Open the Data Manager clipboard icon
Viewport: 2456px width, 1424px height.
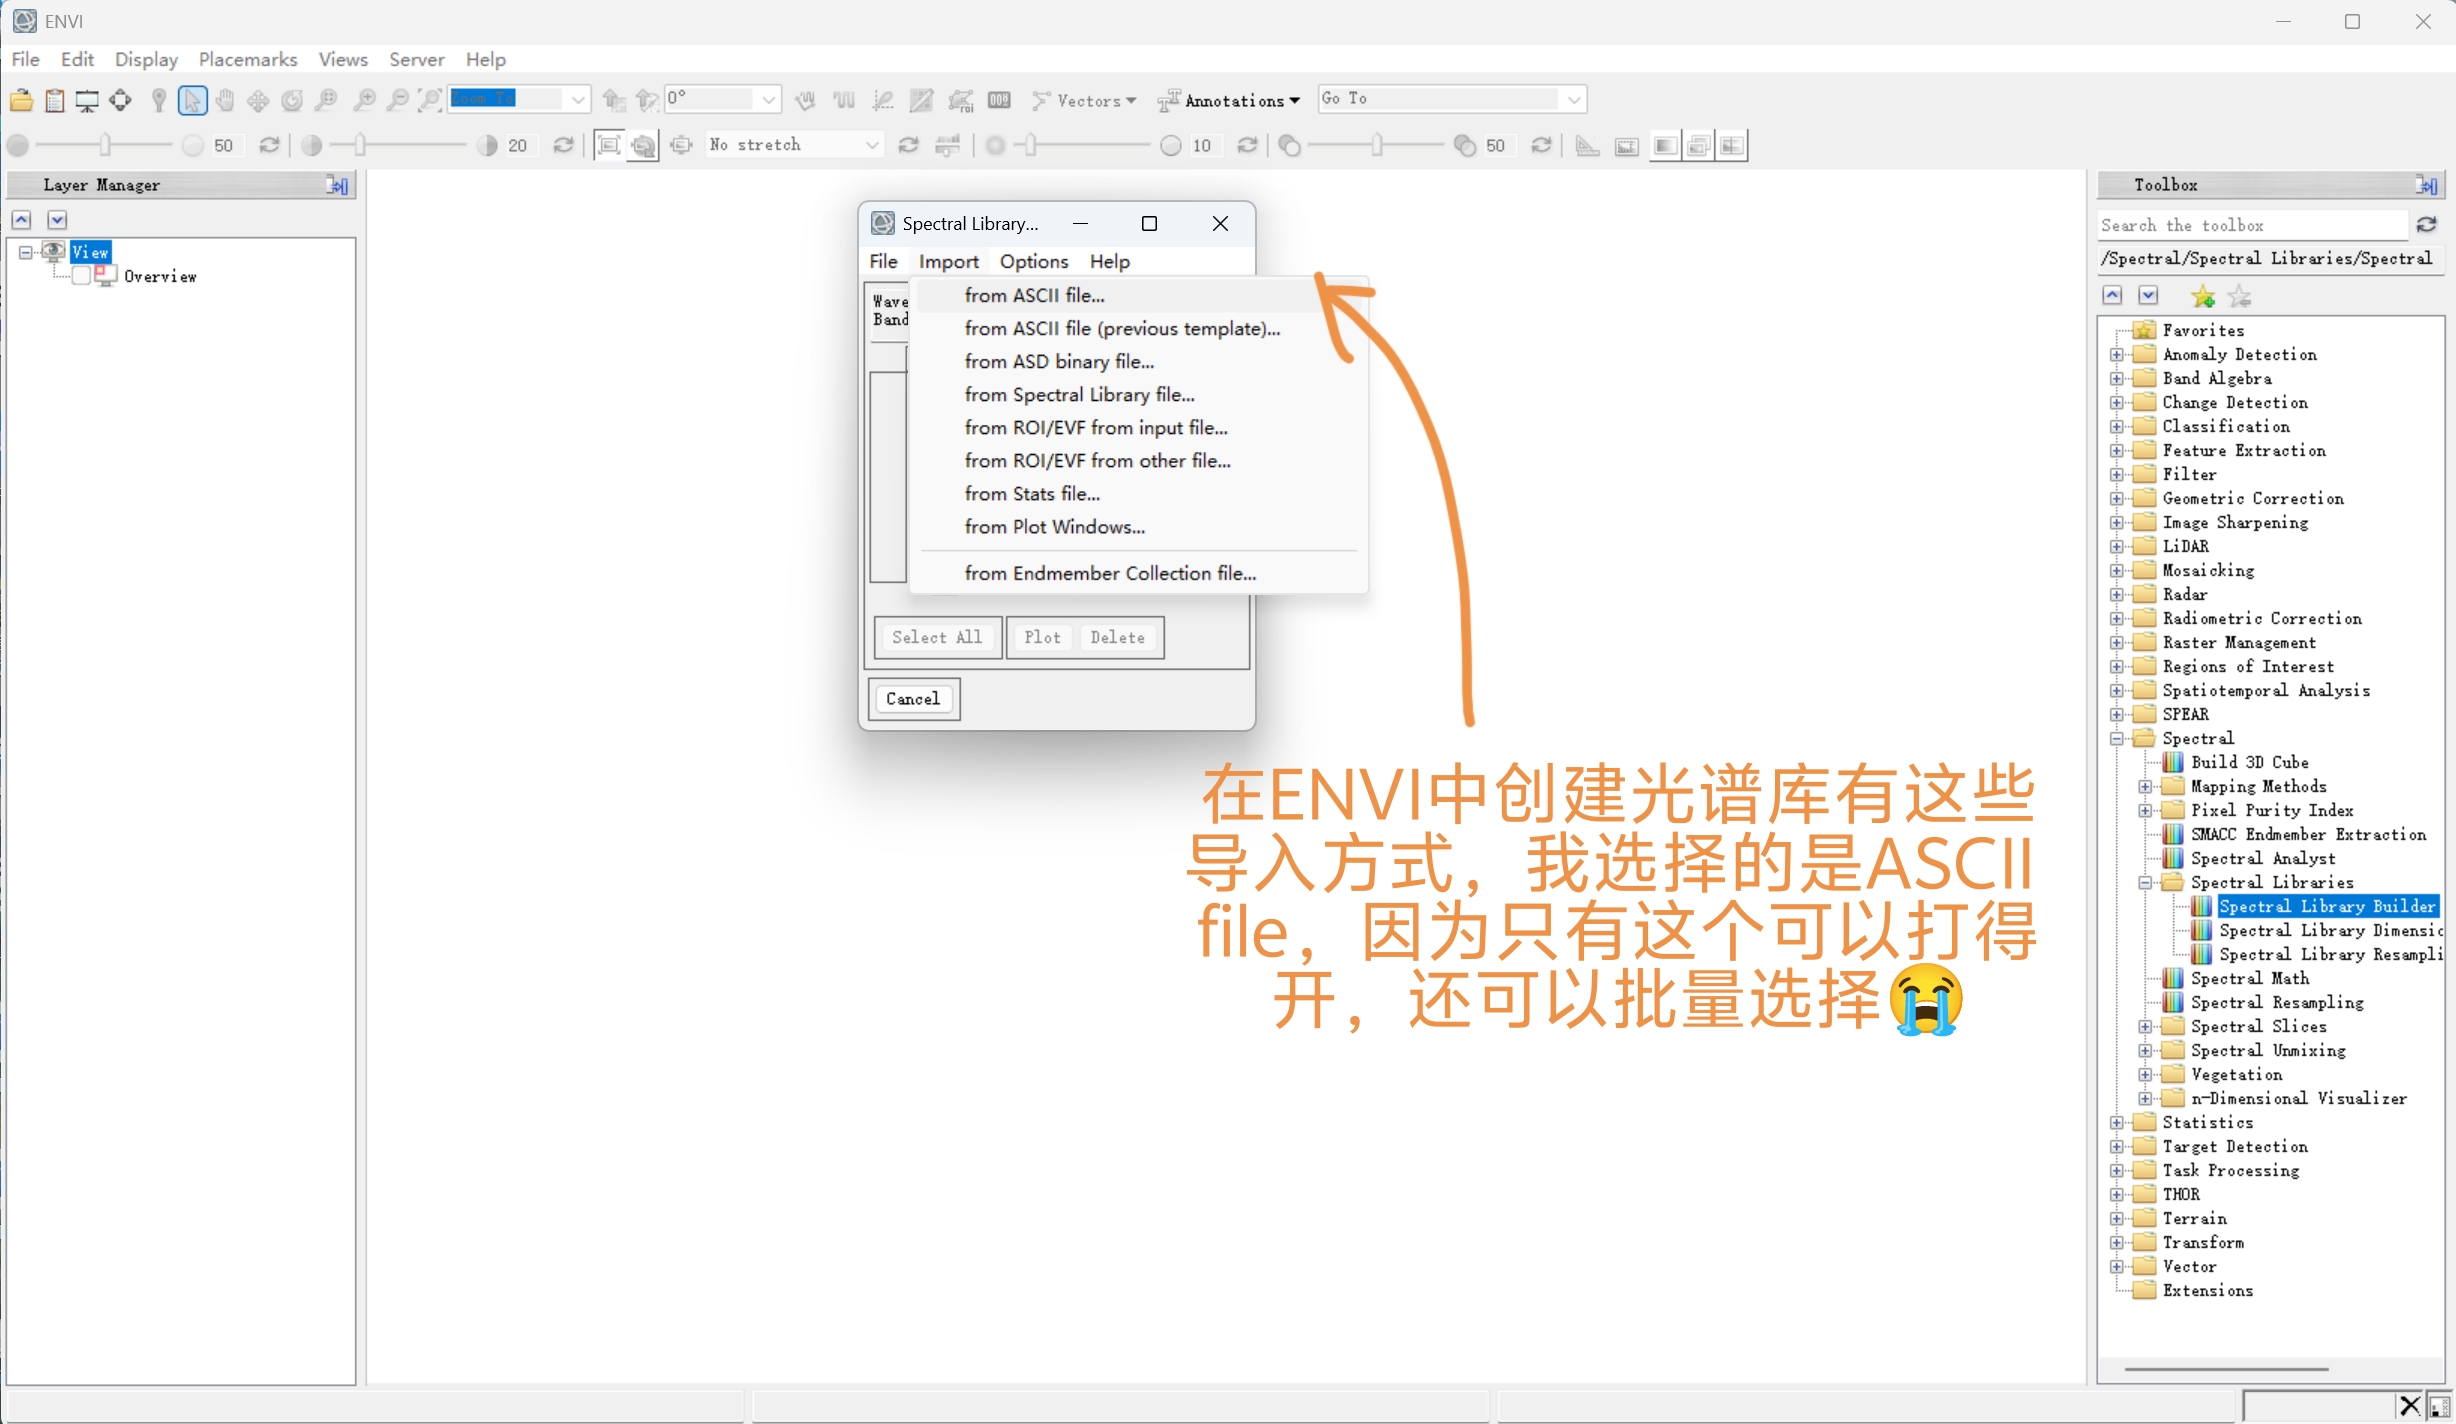point(55,100)
